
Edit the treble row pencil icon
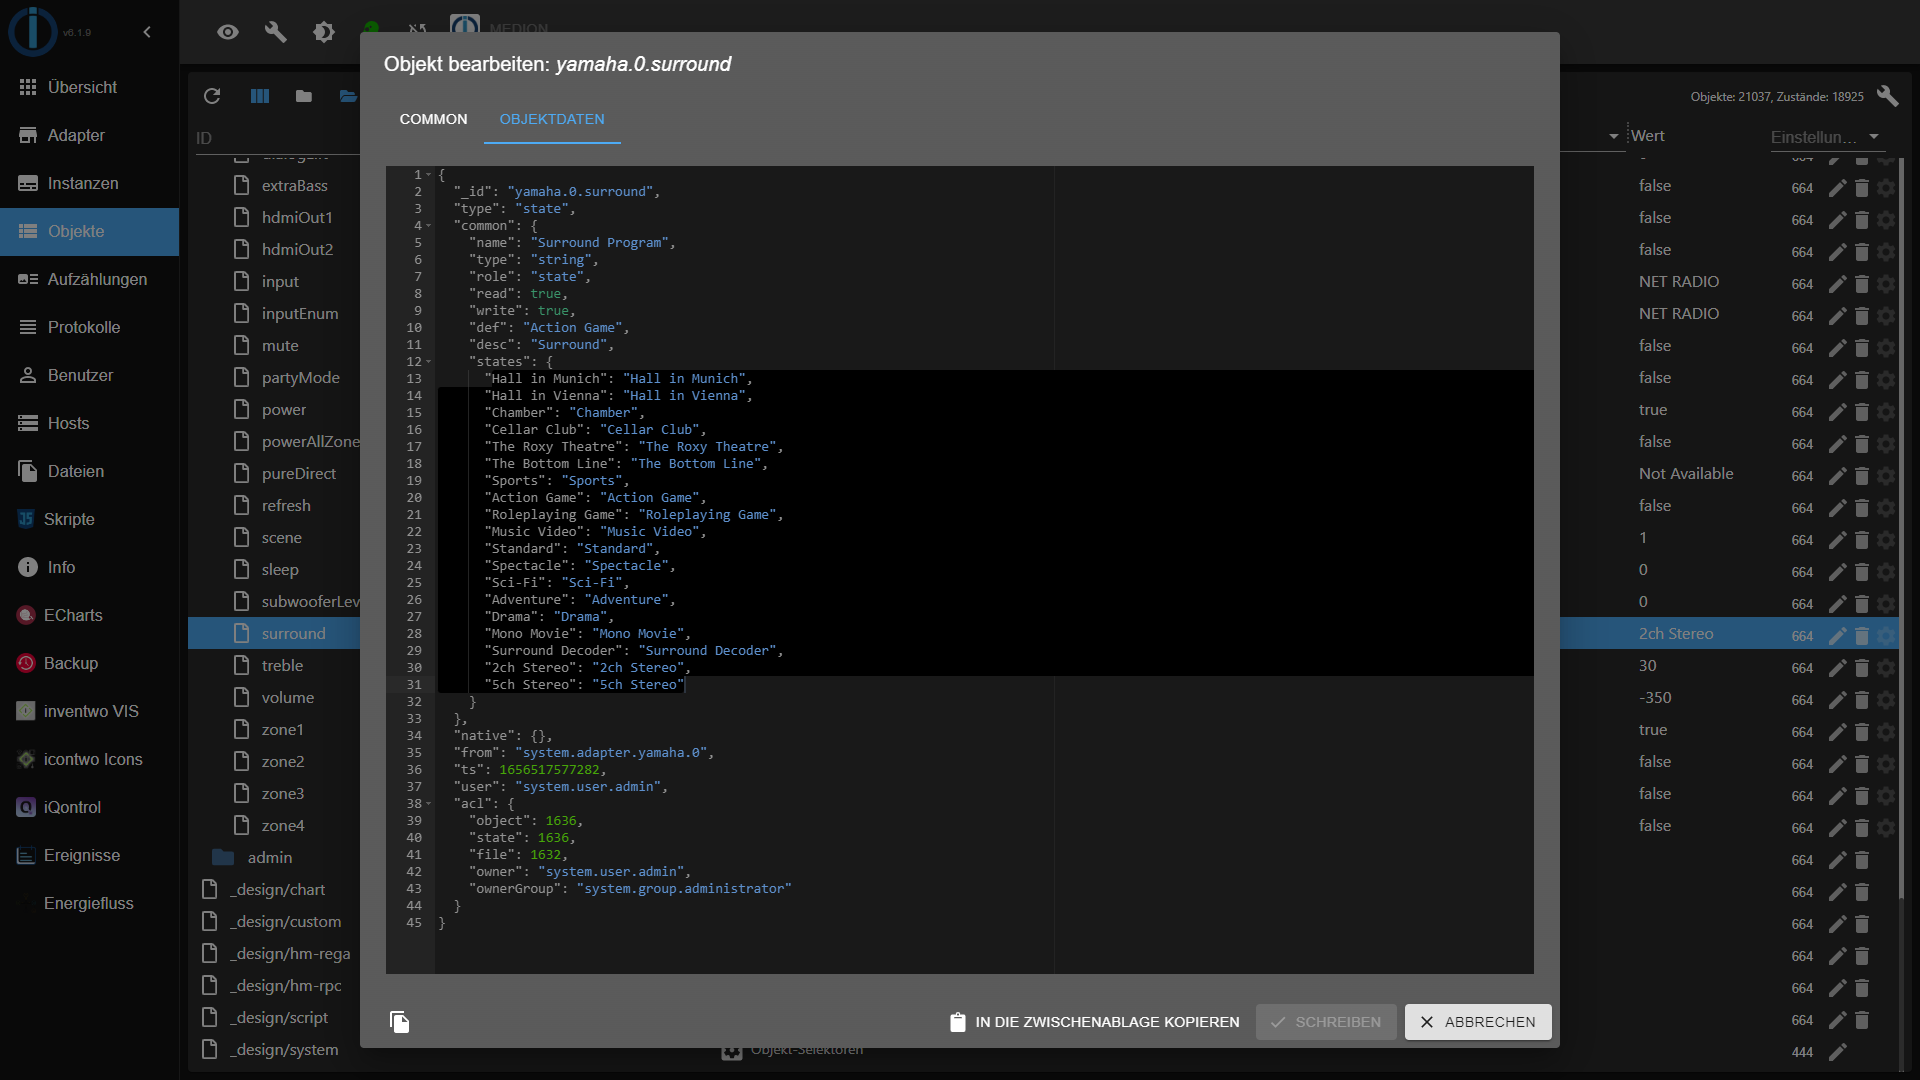click(x=1837, y=667)
